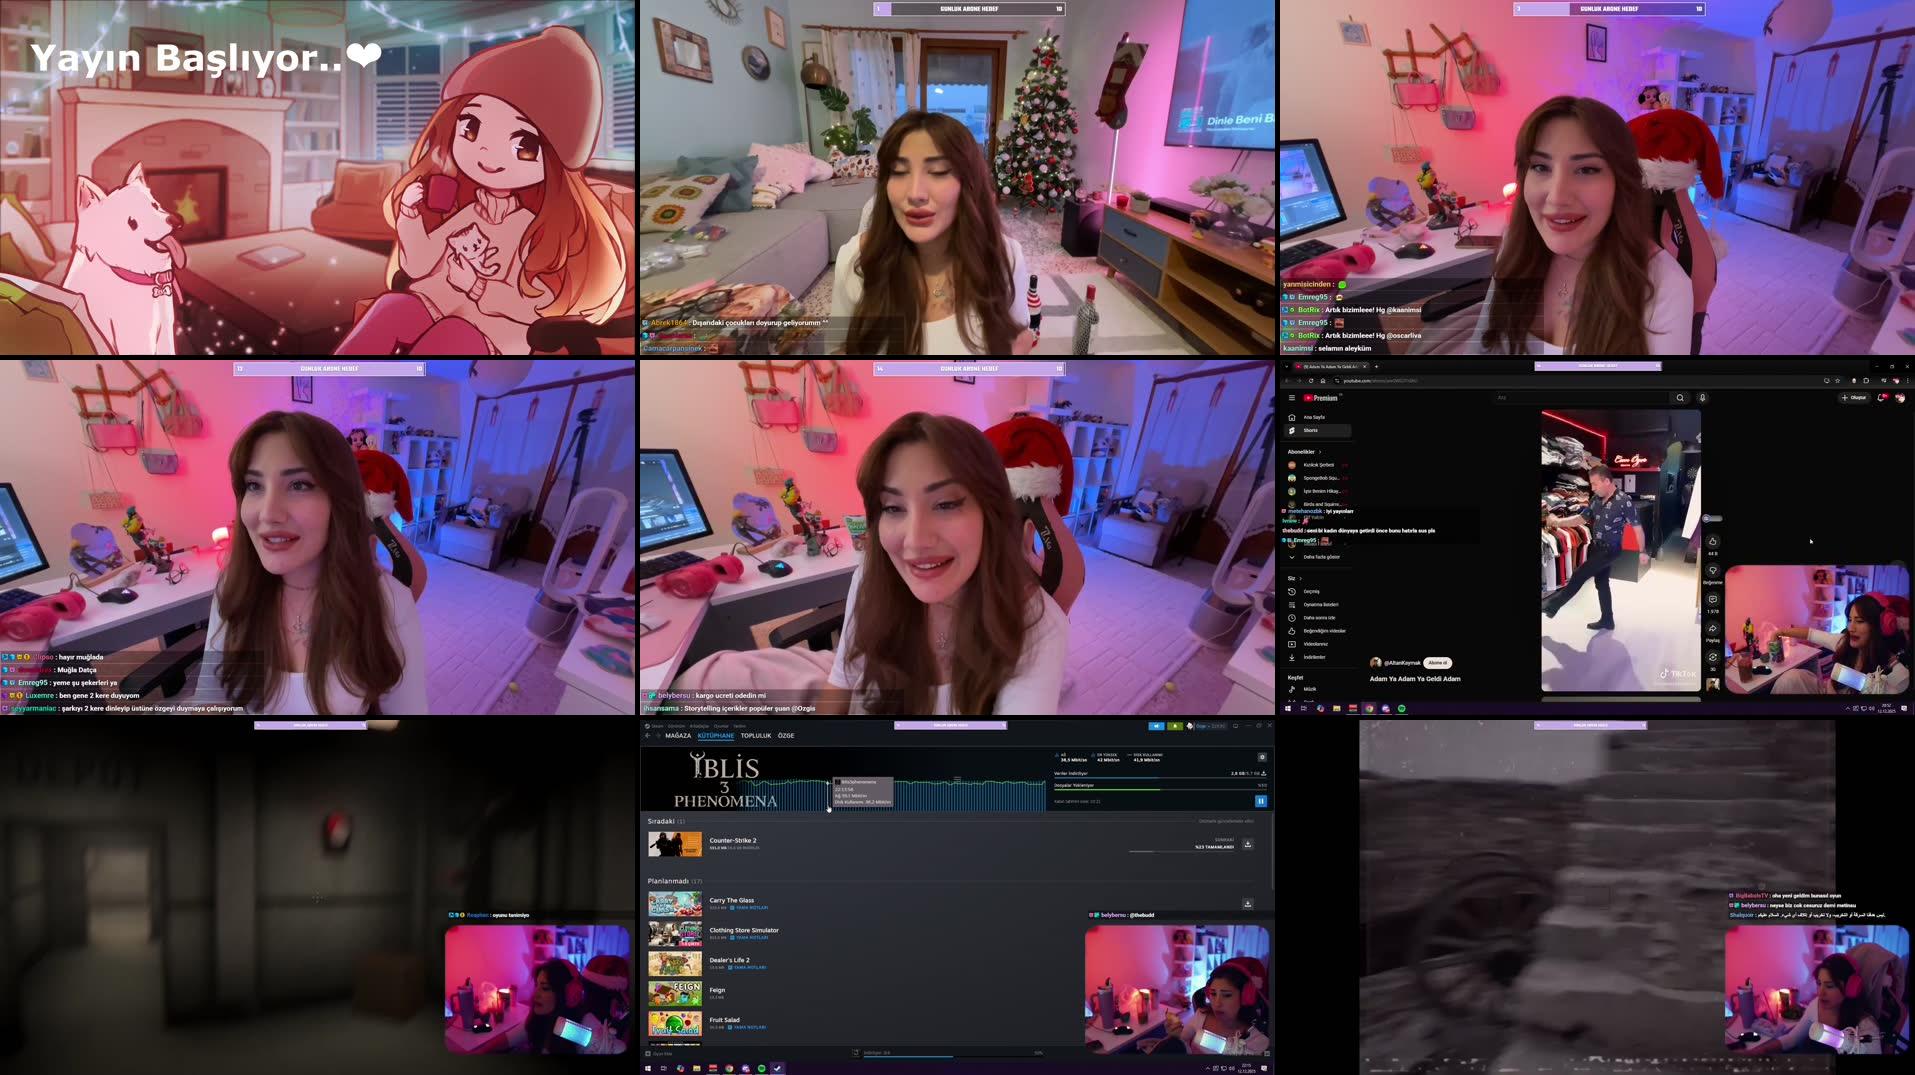
Task: Open the Görünüm menu in Steam
Action: (677, 726)
